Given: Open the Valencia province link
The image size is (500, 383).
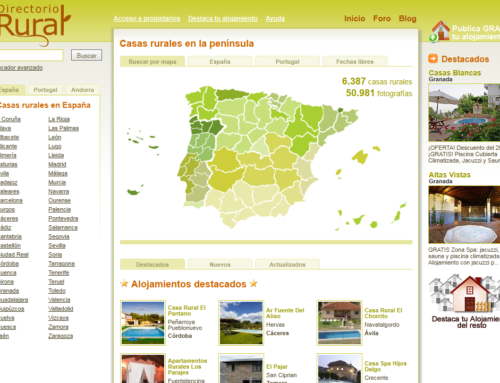Looking at the screenshot, I should click(x=59, y=299).
